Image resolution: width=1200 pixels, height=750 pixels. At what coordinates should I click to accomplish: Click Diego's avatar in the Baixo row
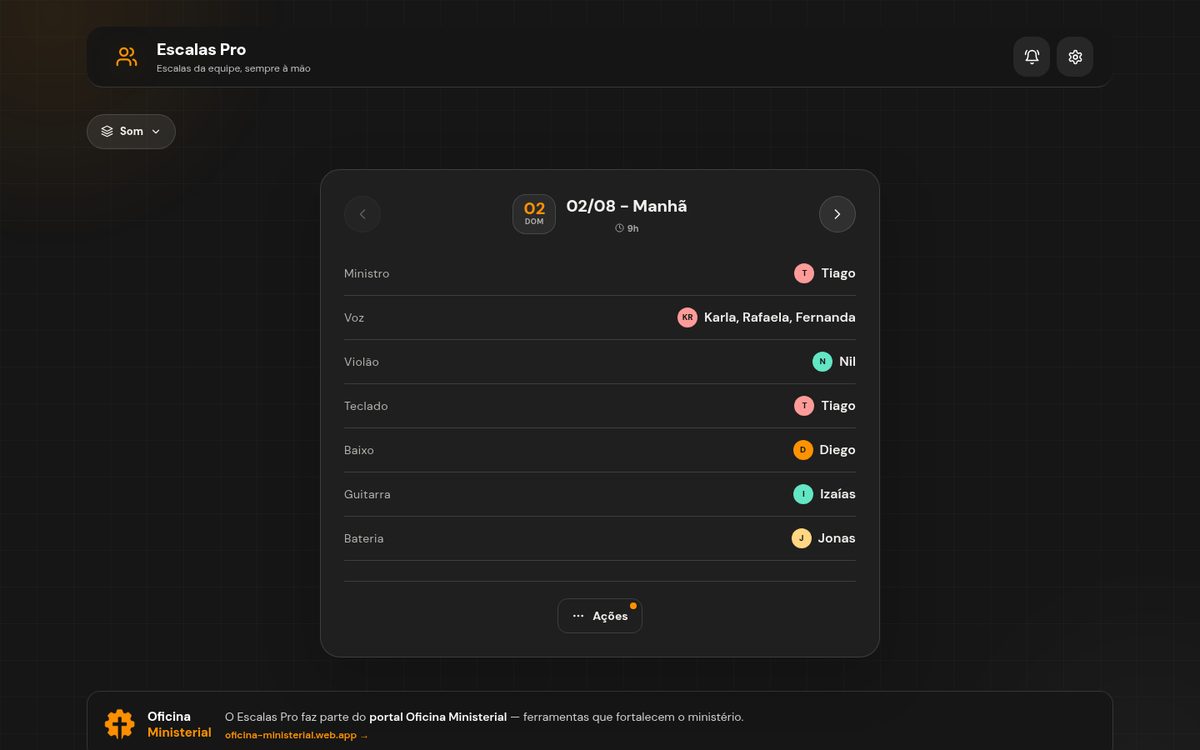[803, 450]
